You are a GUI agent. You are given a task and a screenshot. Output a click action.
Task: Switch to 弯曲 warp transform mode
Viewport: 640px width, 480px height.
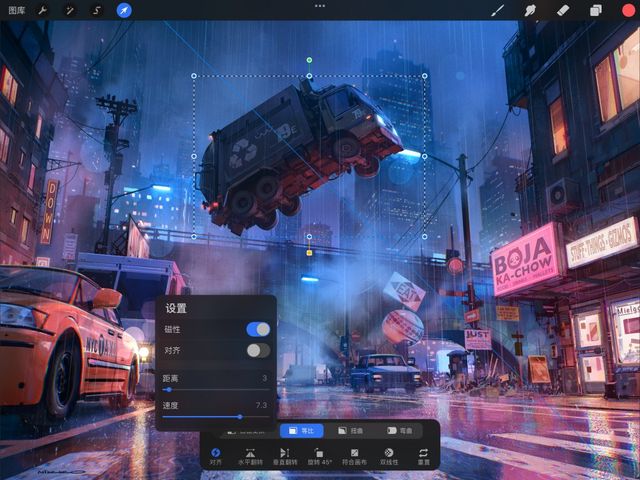[x=400, y=431]
